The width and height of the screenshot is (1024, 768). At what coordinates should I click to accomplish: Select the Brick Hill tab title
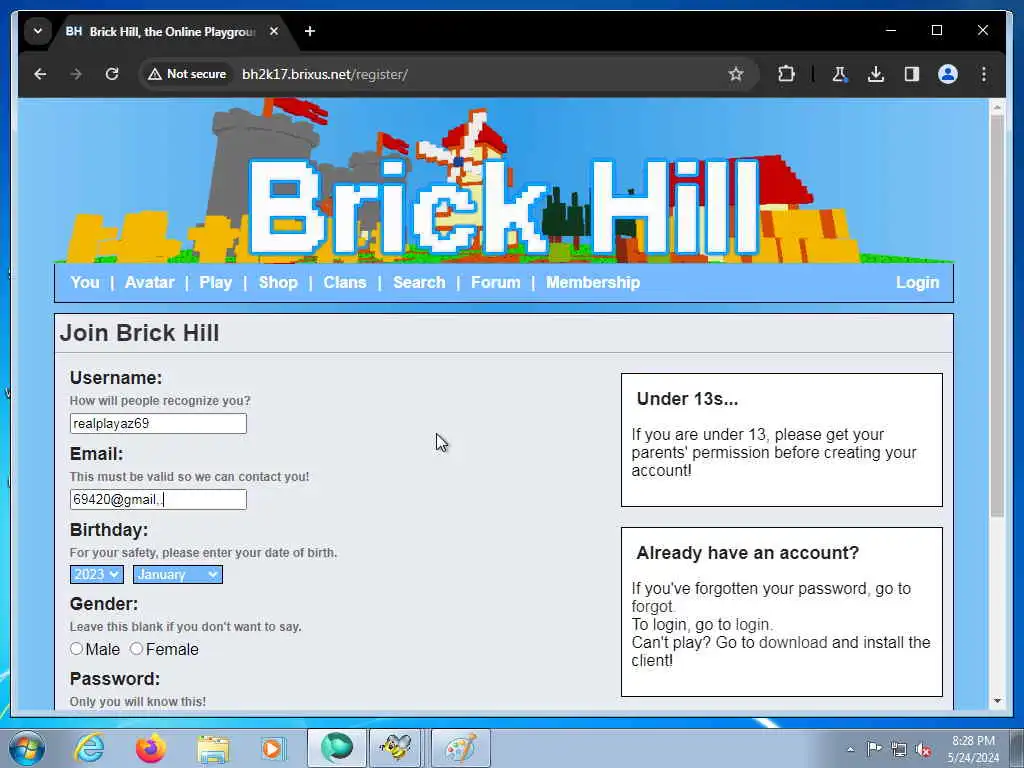(172, 31)
